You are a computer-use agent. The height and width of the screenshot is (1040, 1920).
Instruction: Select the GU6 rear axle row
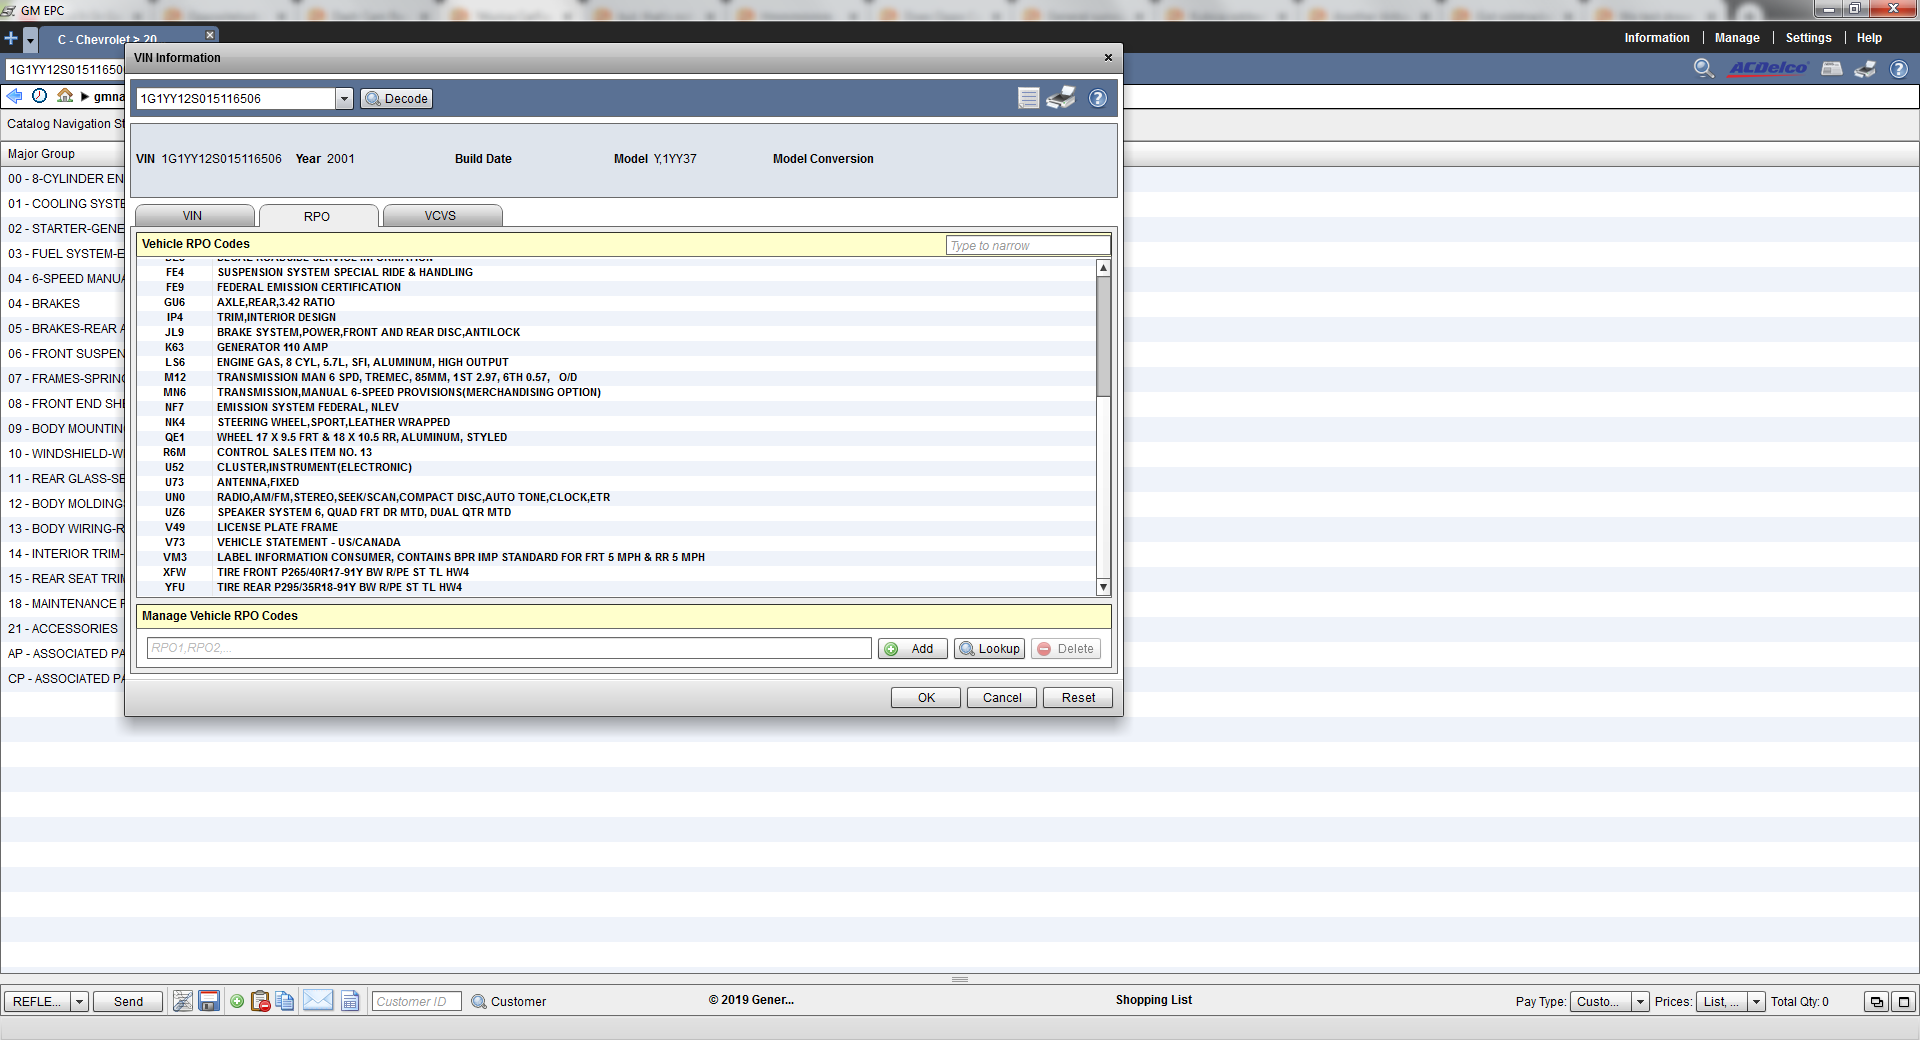click(616, 302)
